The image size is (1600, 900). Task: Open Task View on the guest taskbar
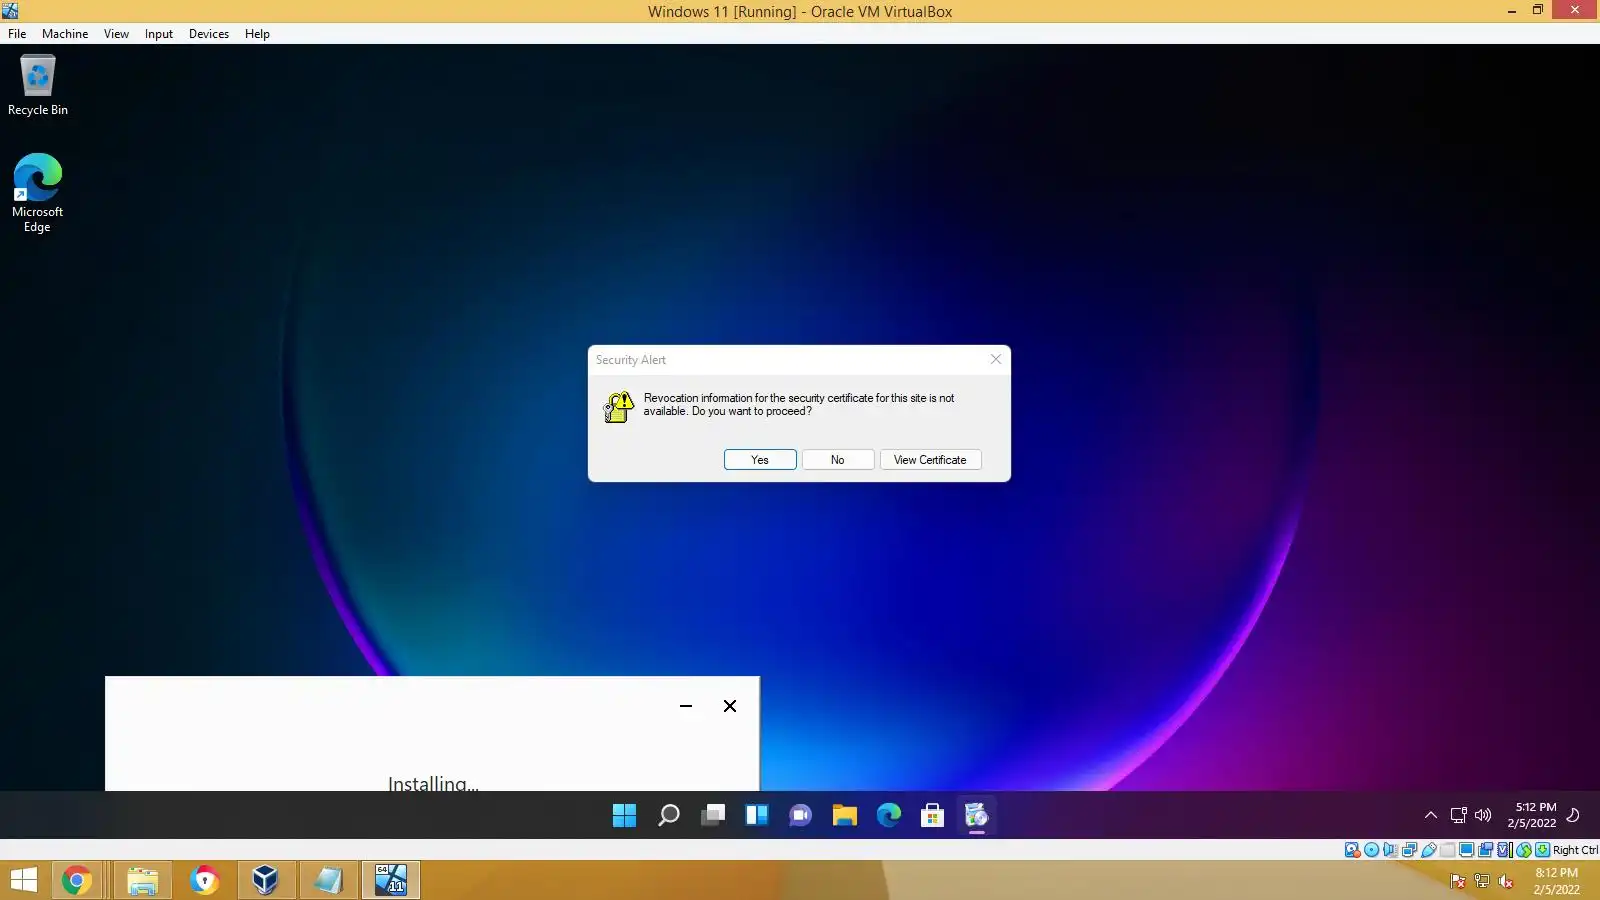pyautogui.click(x=713, y=816)
